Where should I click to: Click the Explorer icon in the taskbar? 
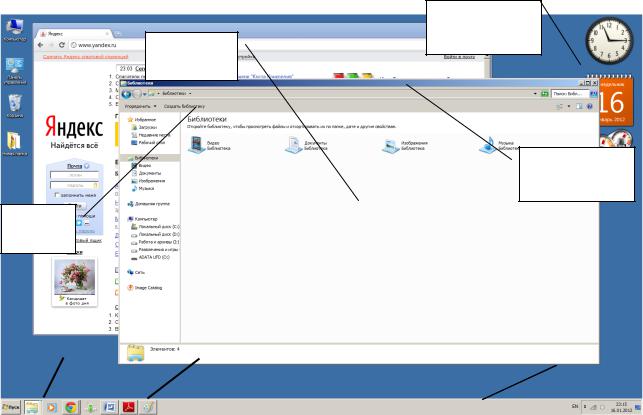click(x=32, y=407)
